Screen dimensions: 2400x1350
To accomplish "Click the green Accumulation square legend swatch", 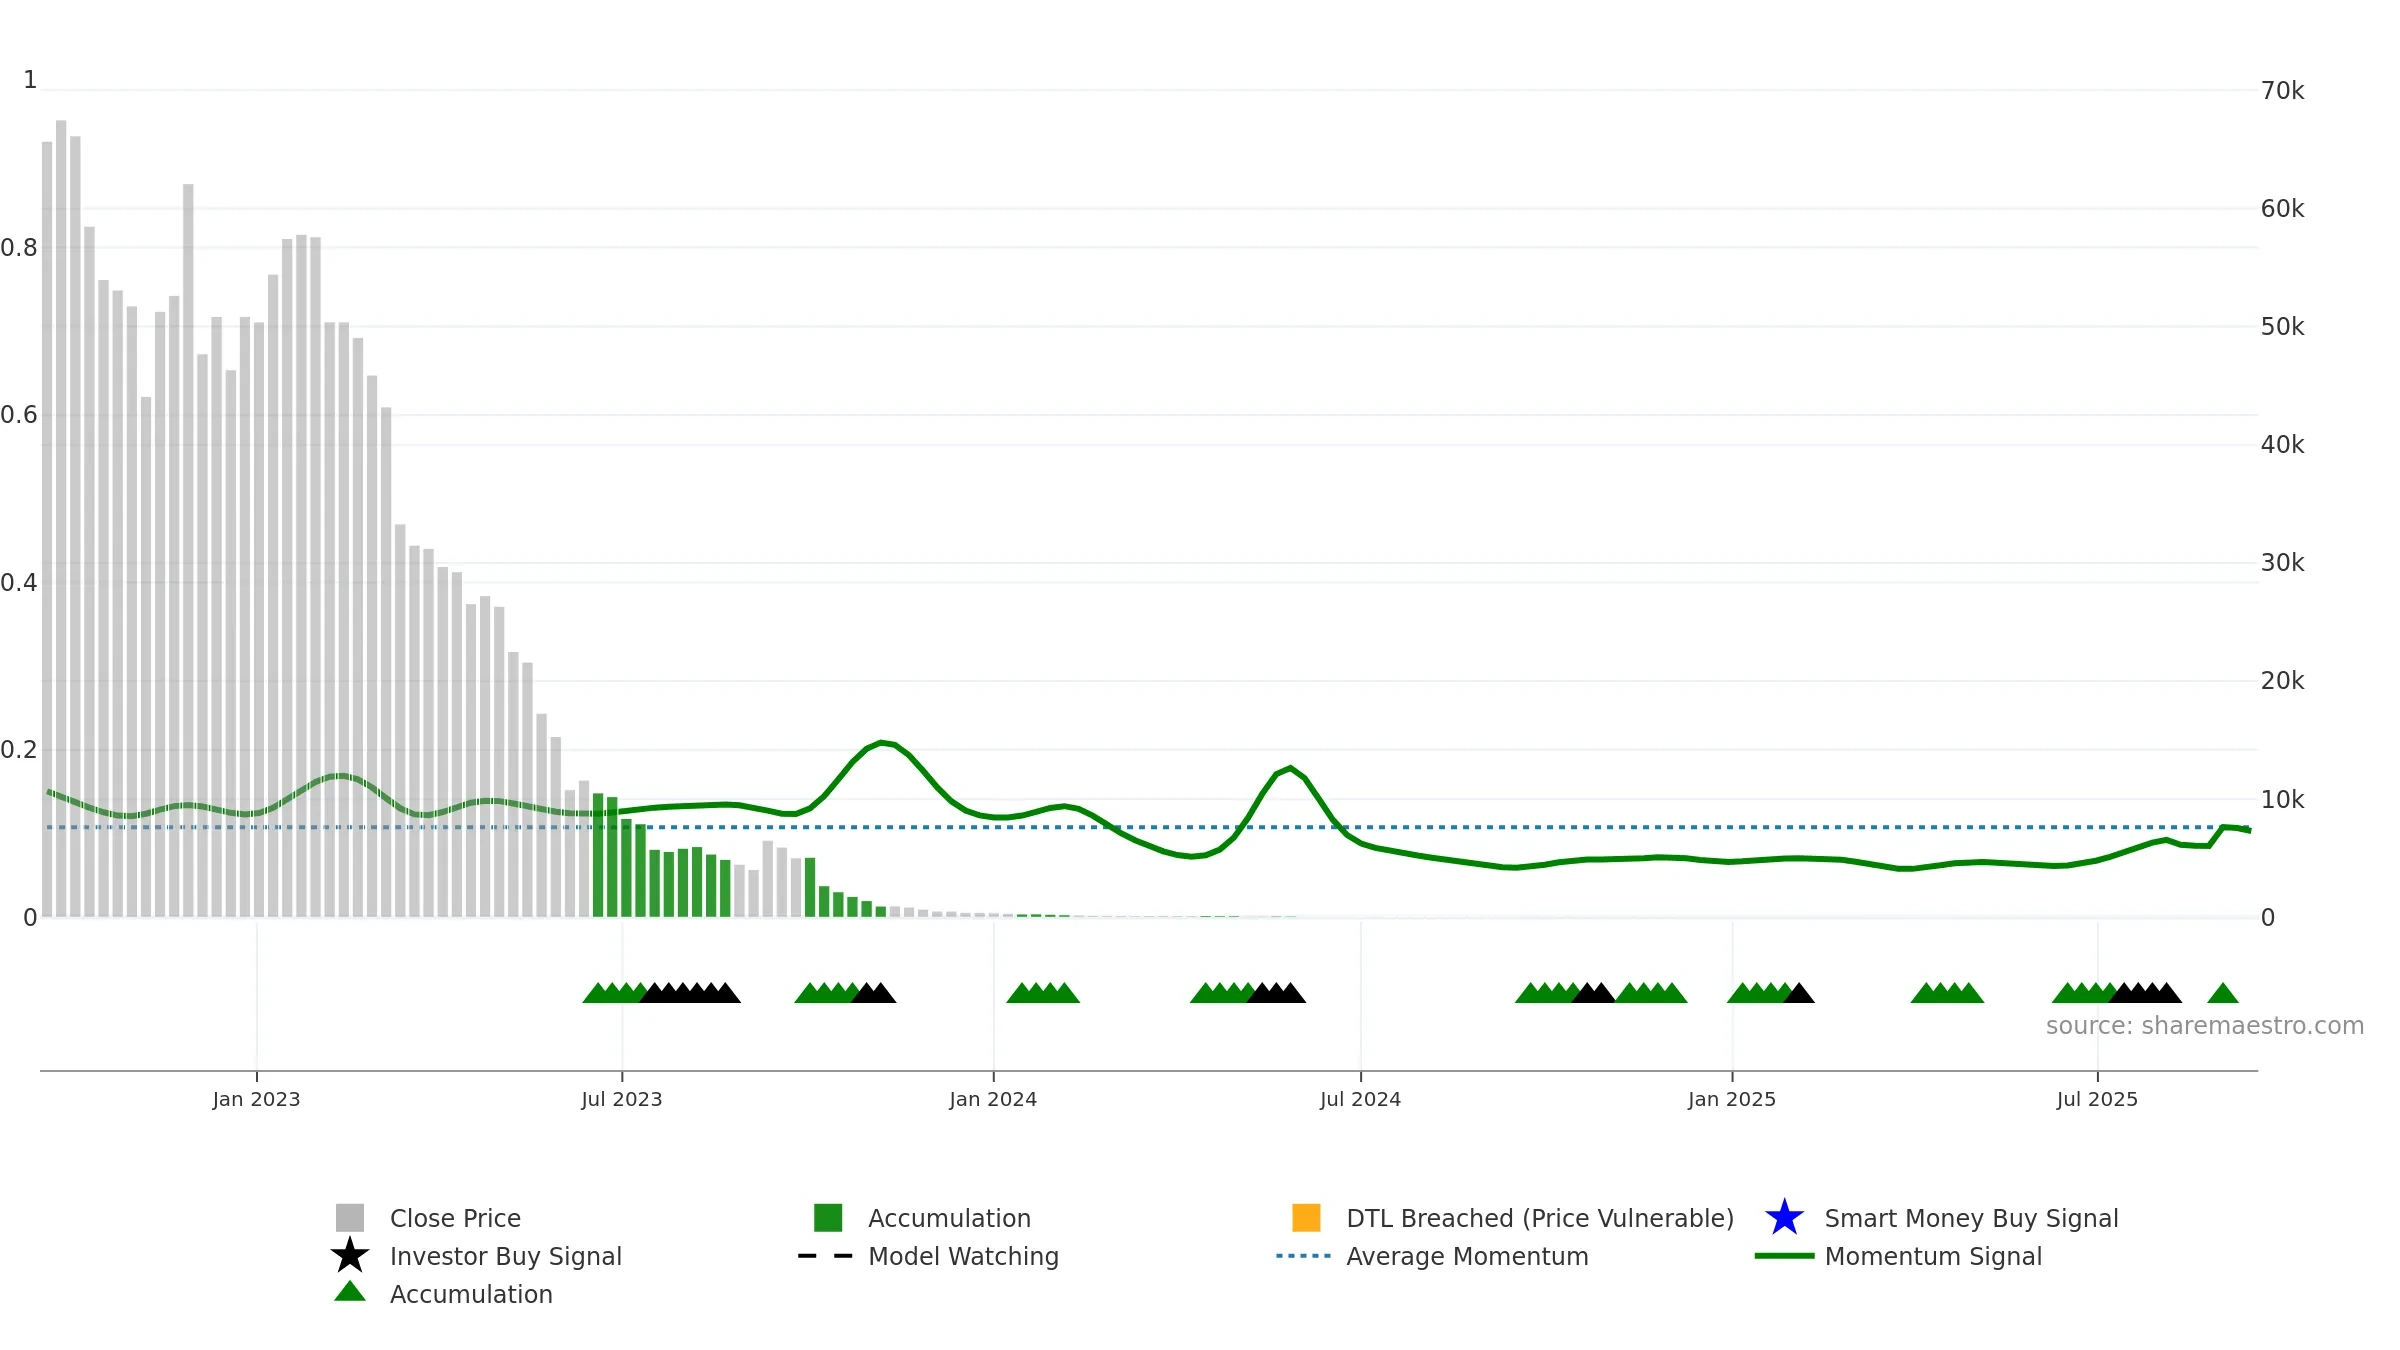I will [x=828, y=1217].
